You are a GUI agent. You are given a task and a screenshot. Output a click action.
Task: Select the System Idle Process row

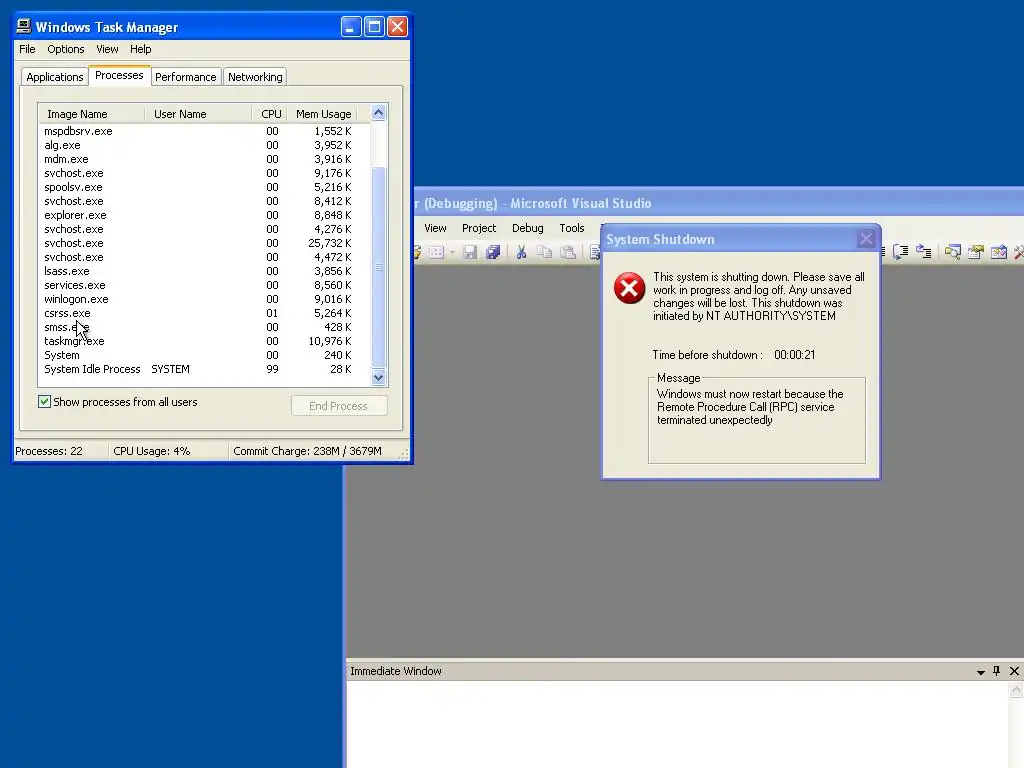coord(204,370)
